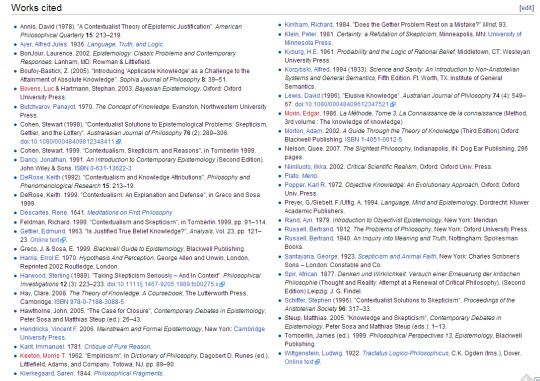Click the Annis, David (1978) citation text
540x381 pixels.
(131, 31)
